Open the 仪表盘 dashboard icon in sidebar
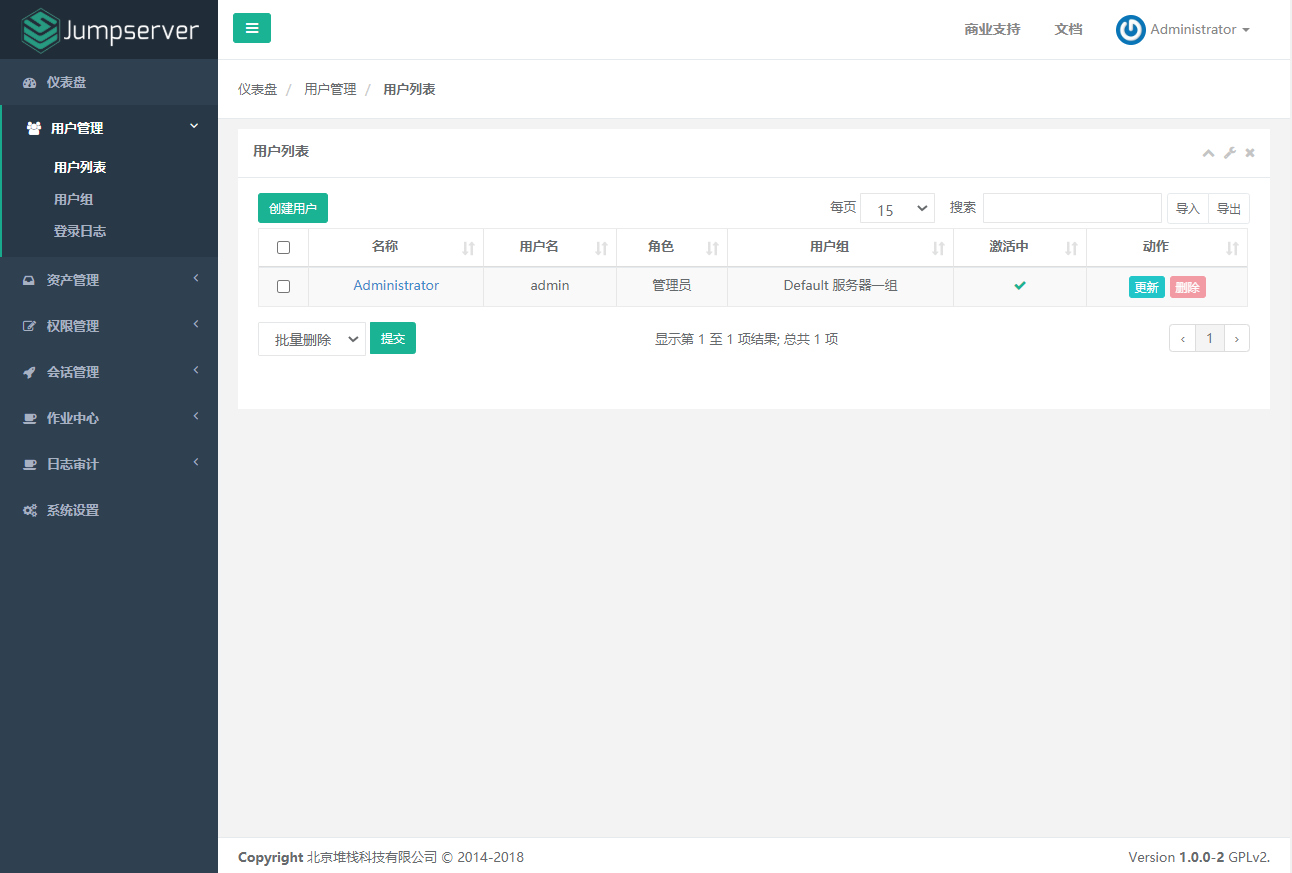Screen dimensions: 1292x873 (28, 82)
